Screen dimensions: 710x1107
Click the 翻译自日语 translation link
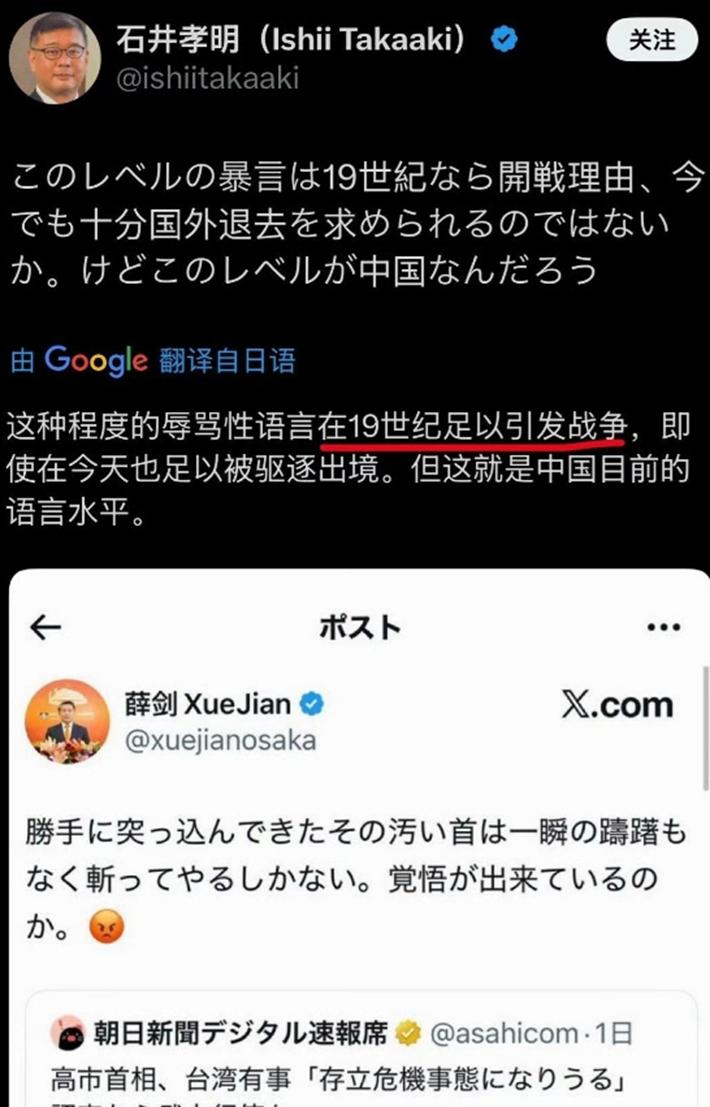[227, 361]
